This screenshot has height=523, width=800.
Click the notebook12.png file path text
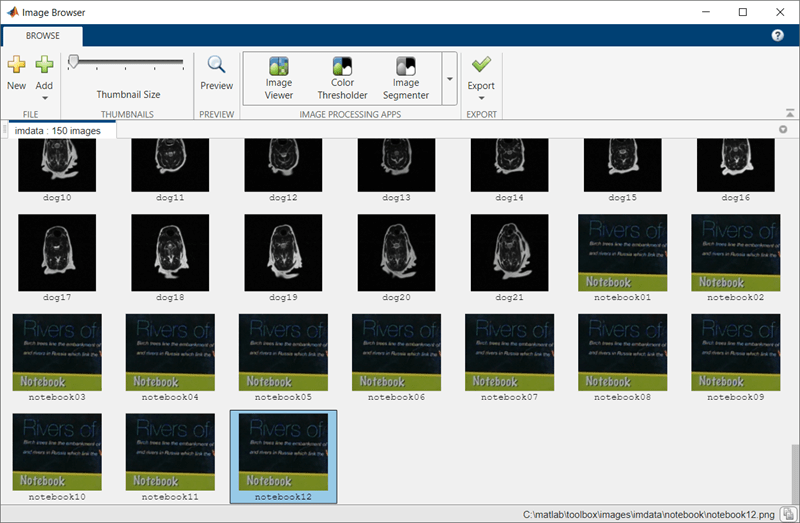[x=648, y=514]
